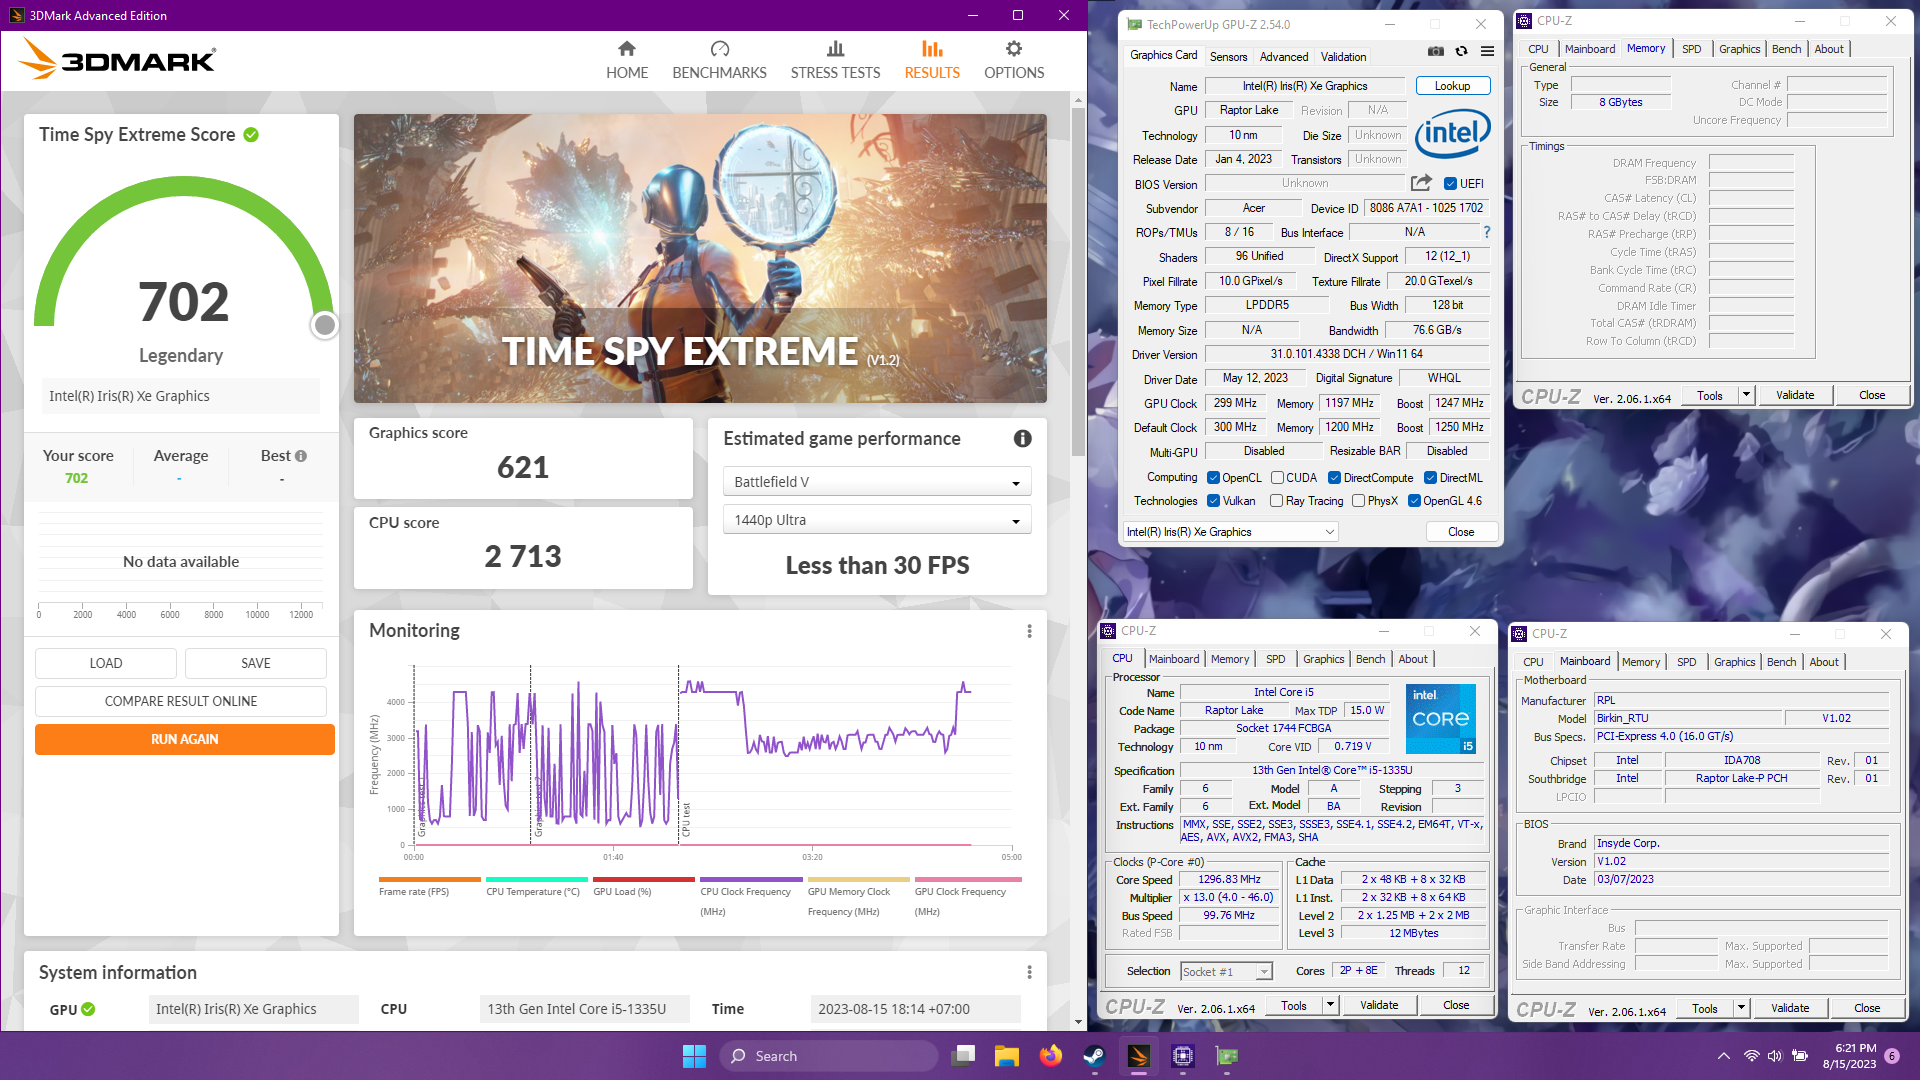The image size is (1920, 1080).
Task: Click the Time Spy Extreme banner image
Action: point(700,258)
